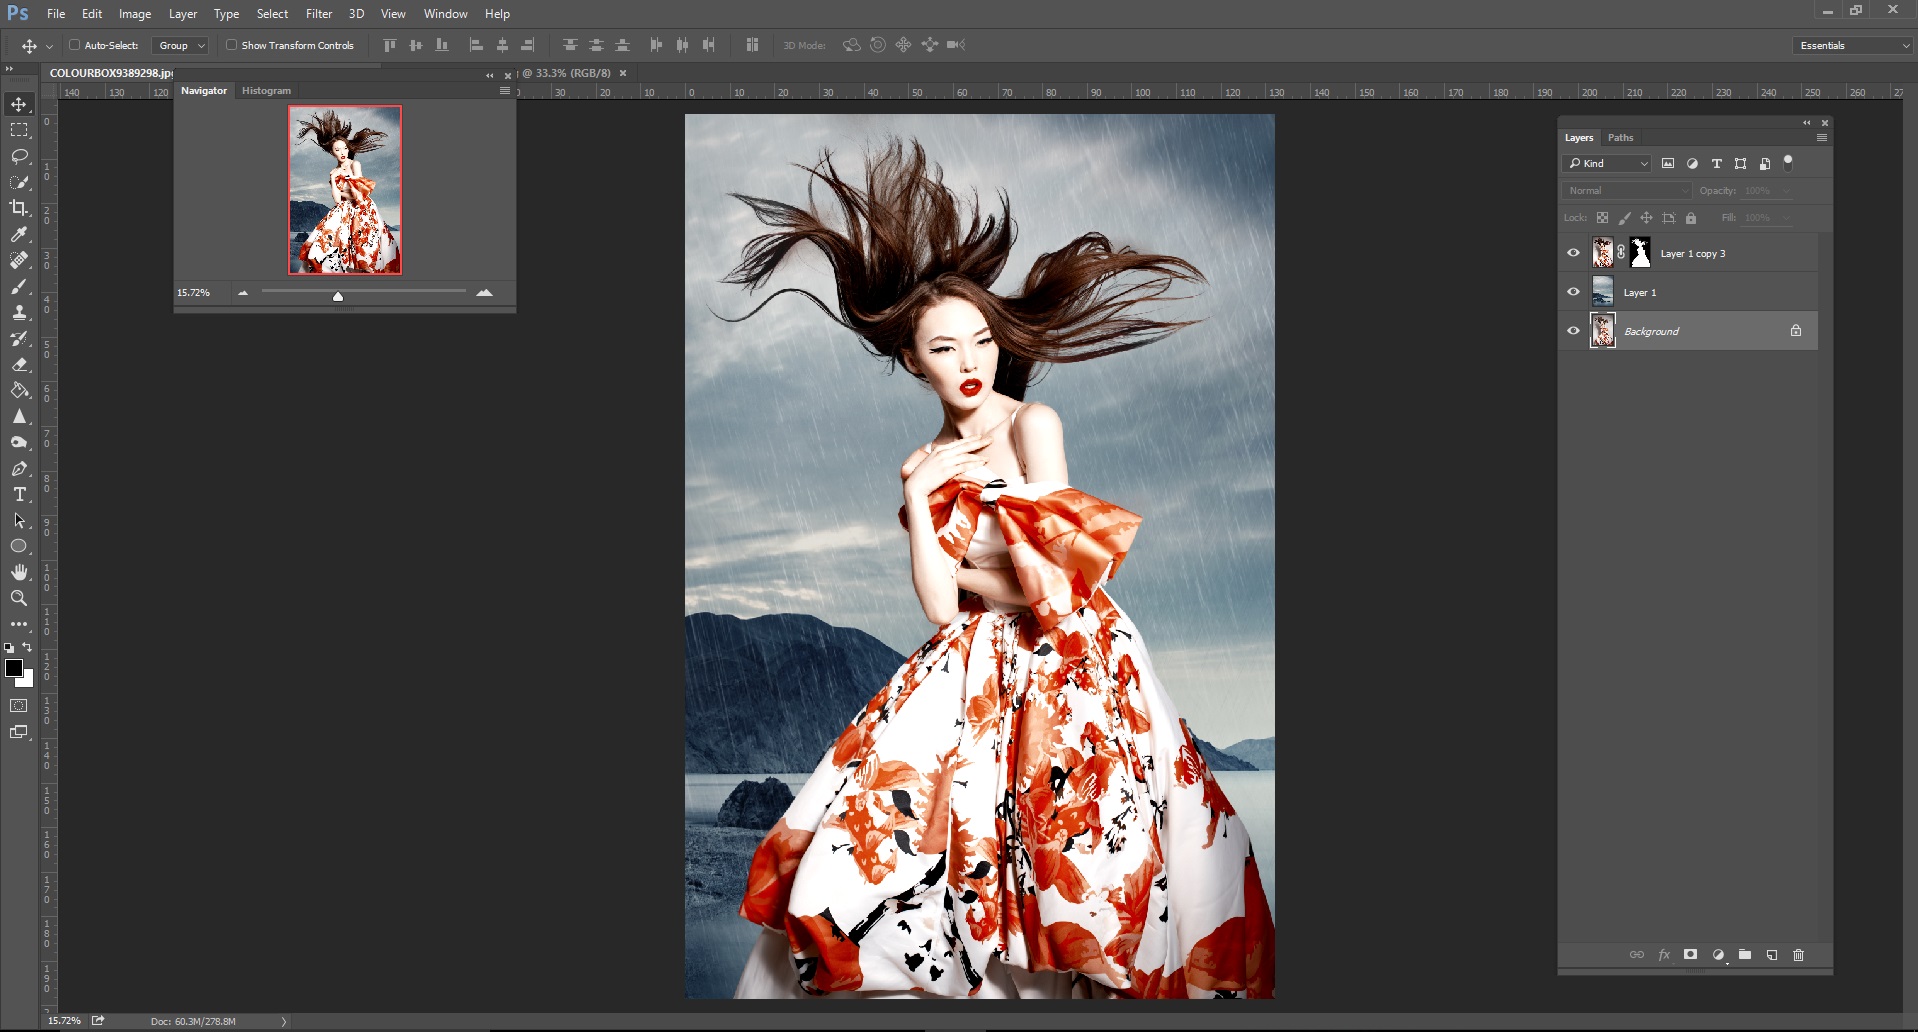Create new group with folder icon
1918x1032 pixels.
[x=1744, y=955]
